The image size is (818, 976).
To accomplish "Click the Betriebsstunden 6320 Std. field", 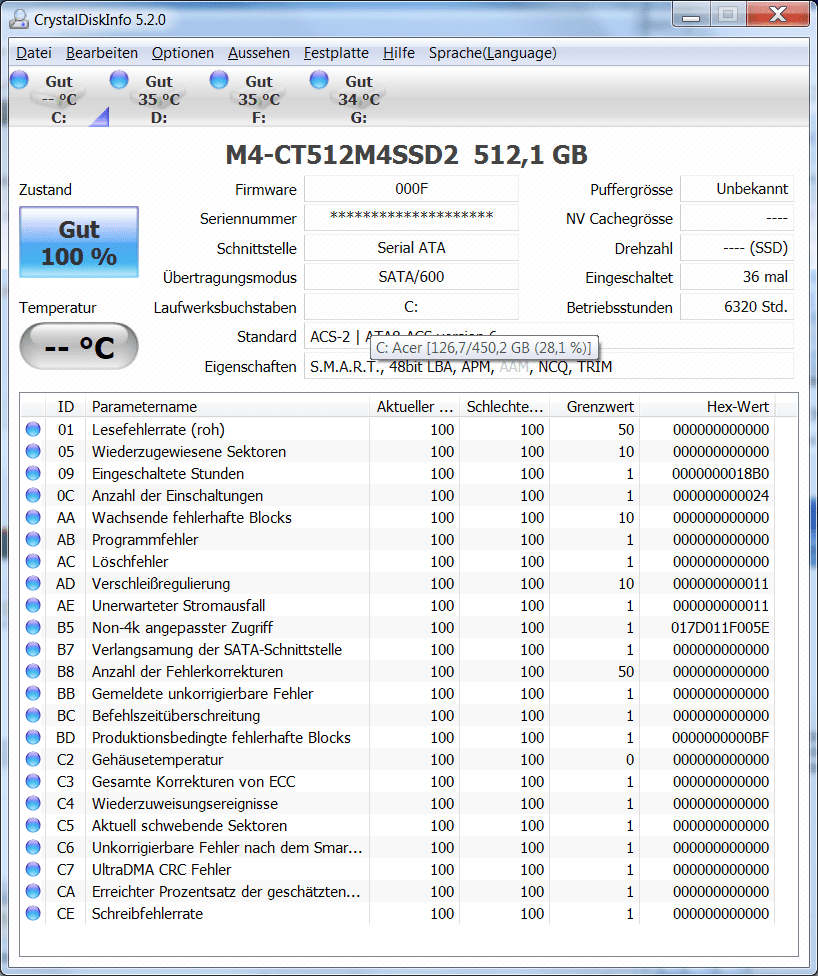I will 737,307.
